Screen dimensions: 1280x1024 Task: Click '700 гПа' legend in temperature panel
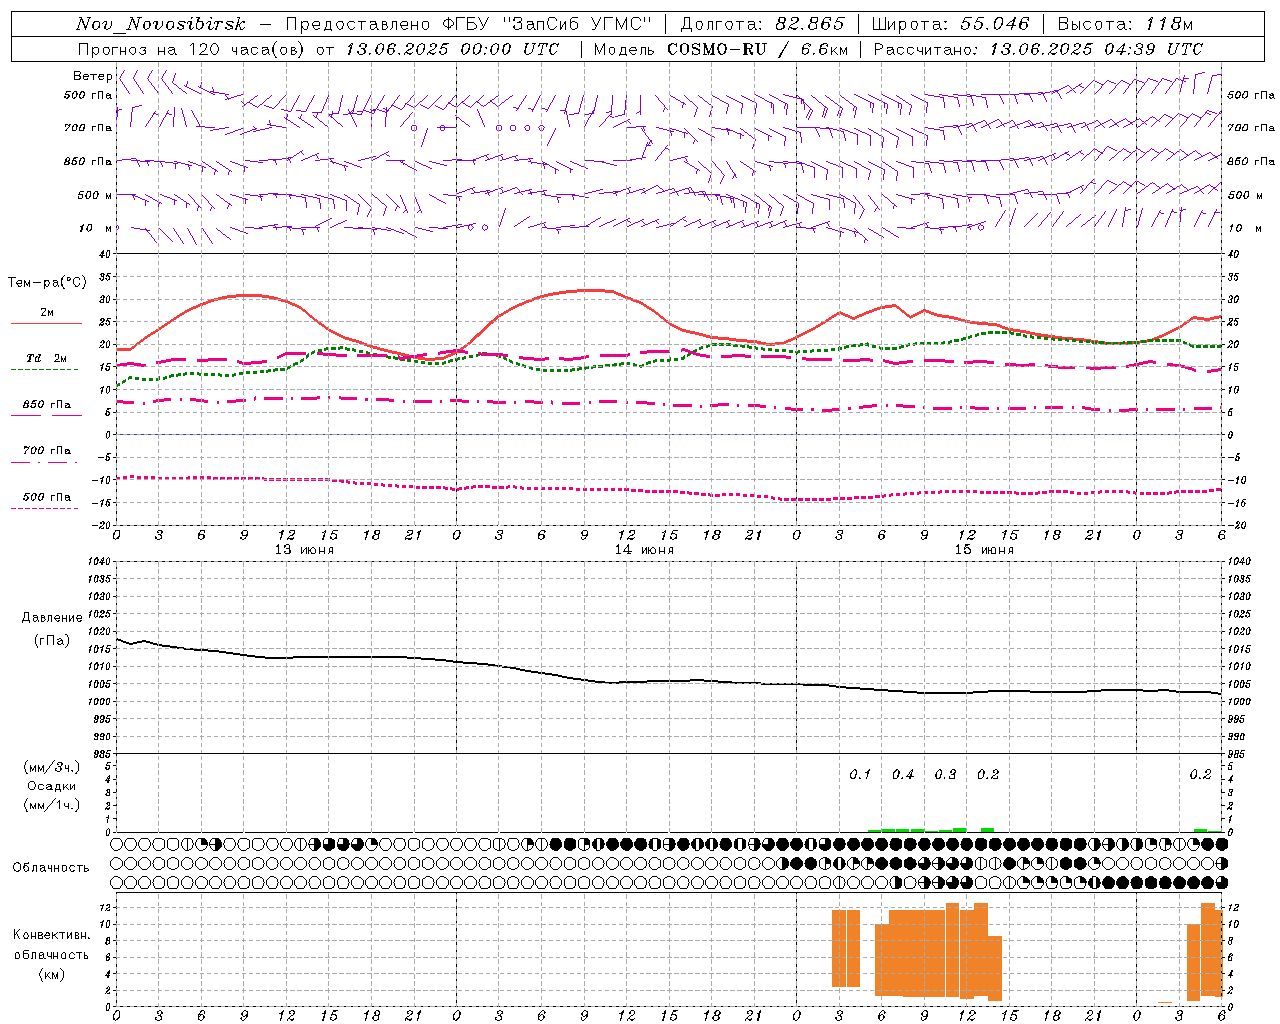point(47,451)
